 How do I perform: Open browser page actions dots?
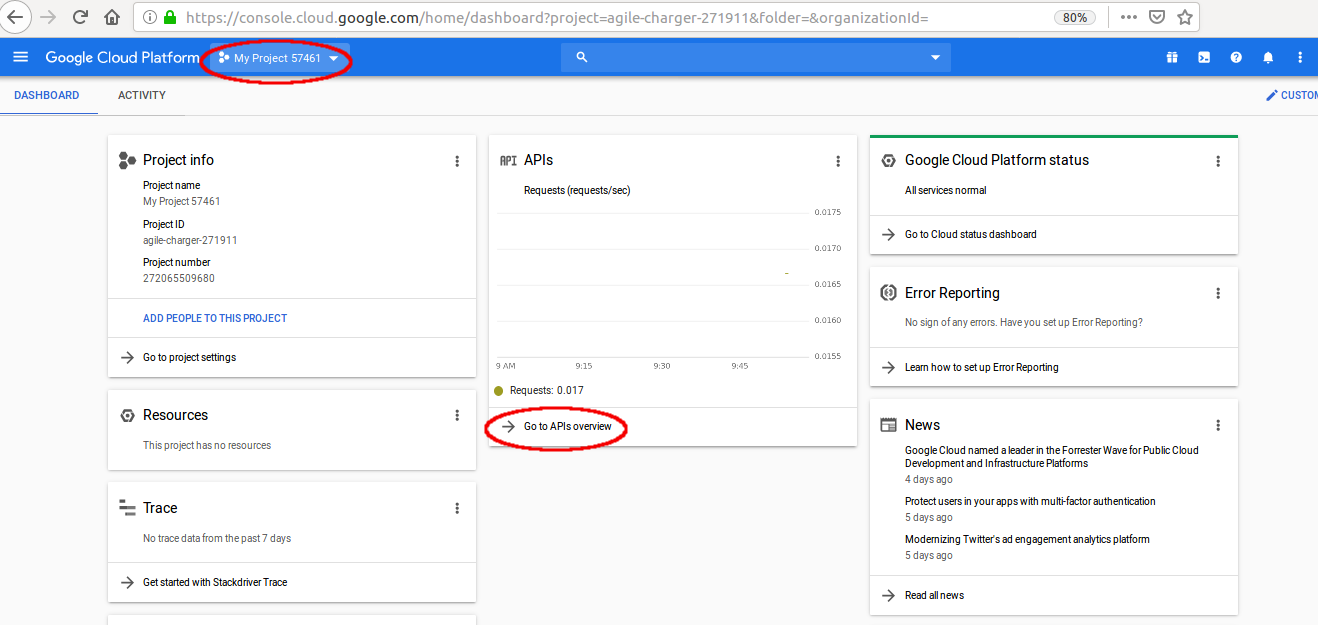pos(1128,17)
